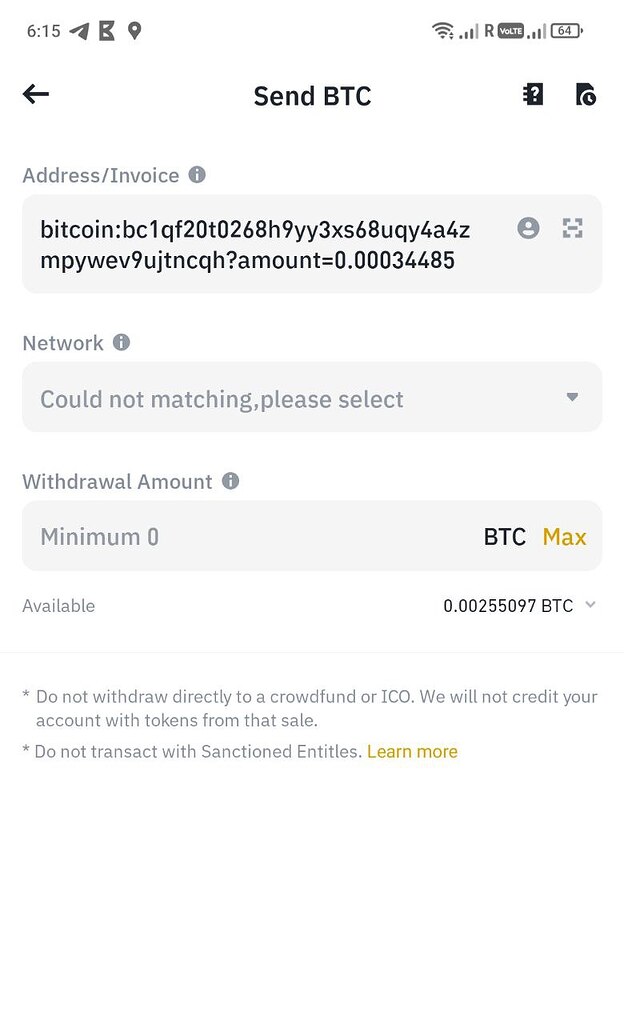Tap the bitcoin address text field
Image resolution: width=624 pixels, height=1024 pixels.
(260, 245)
